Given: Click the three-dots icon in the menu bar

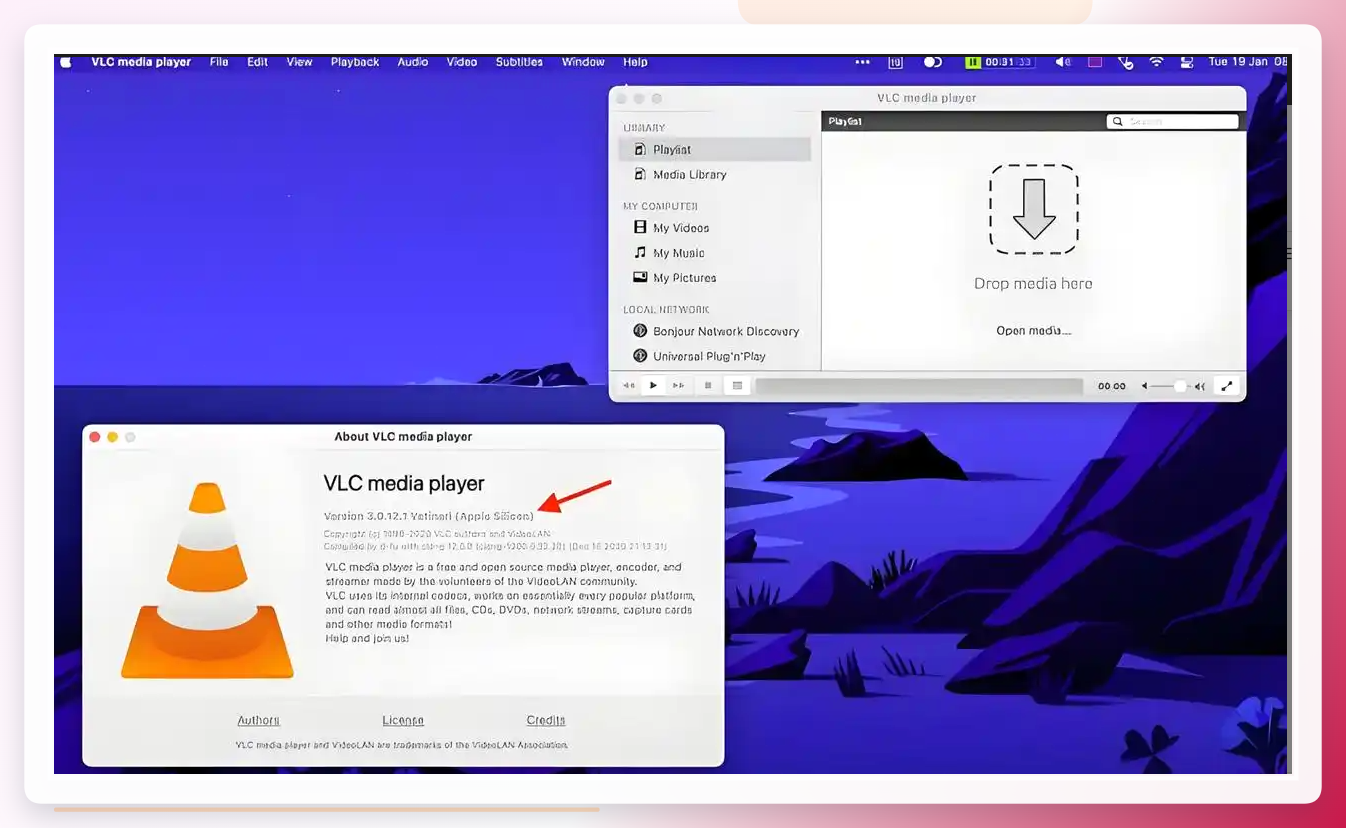Looking at the screenshot, I should 862,62.
